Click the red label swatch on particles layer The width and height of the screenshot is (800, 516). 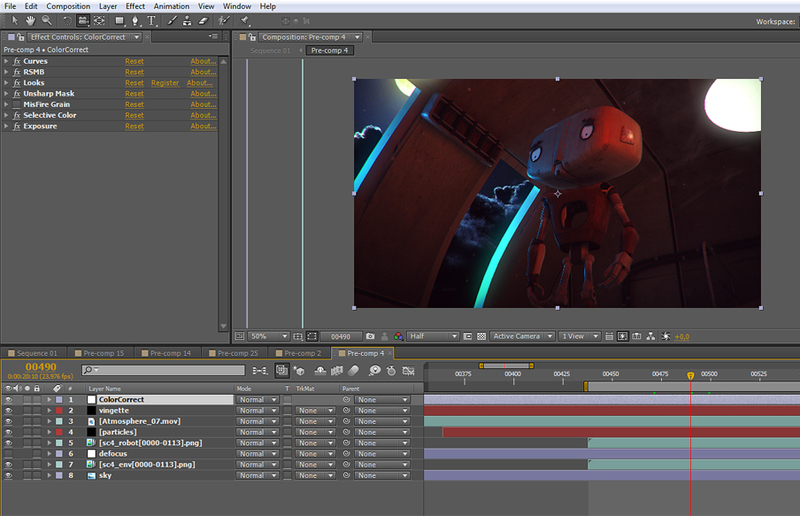pos(58,432)
